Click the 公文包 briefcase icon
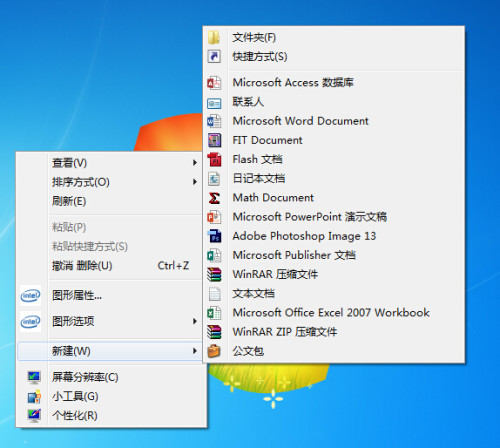This screenshot has width=500, height=448. (214, 351)
